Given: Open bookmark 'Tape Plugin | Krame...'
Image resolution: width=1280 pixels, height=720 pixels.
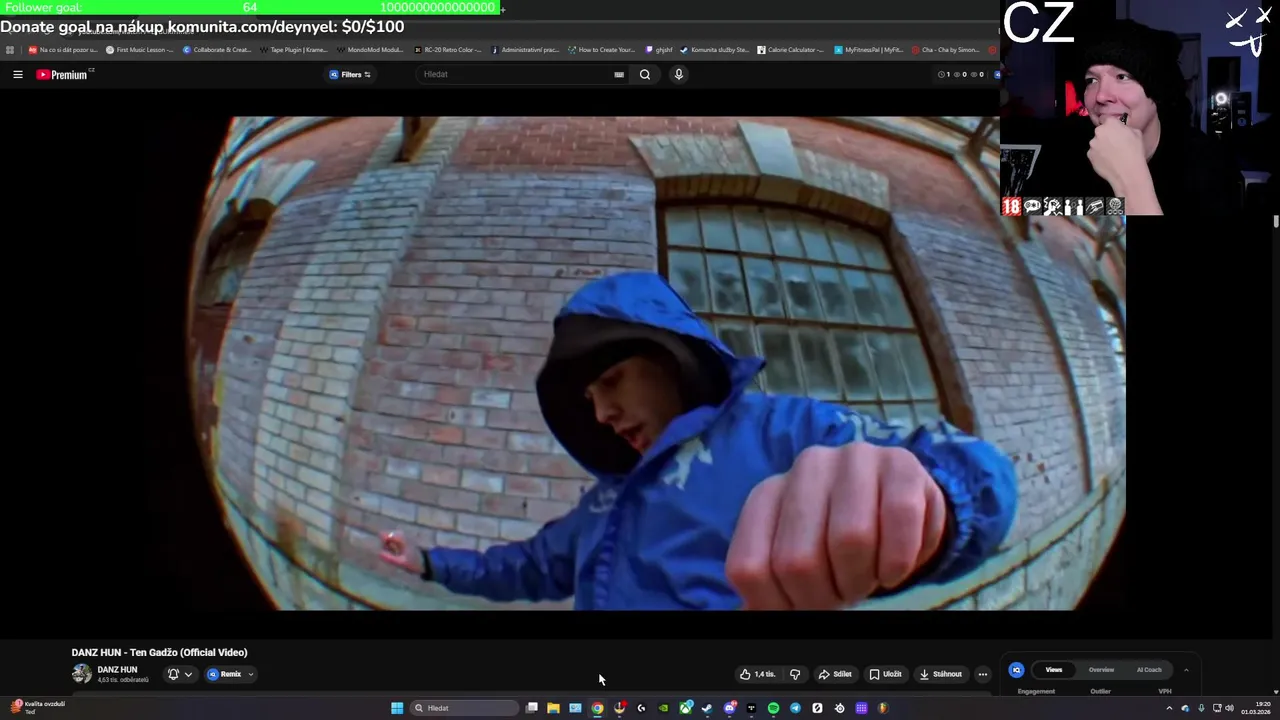Looking at the screenshot, I should pos(294,49).
